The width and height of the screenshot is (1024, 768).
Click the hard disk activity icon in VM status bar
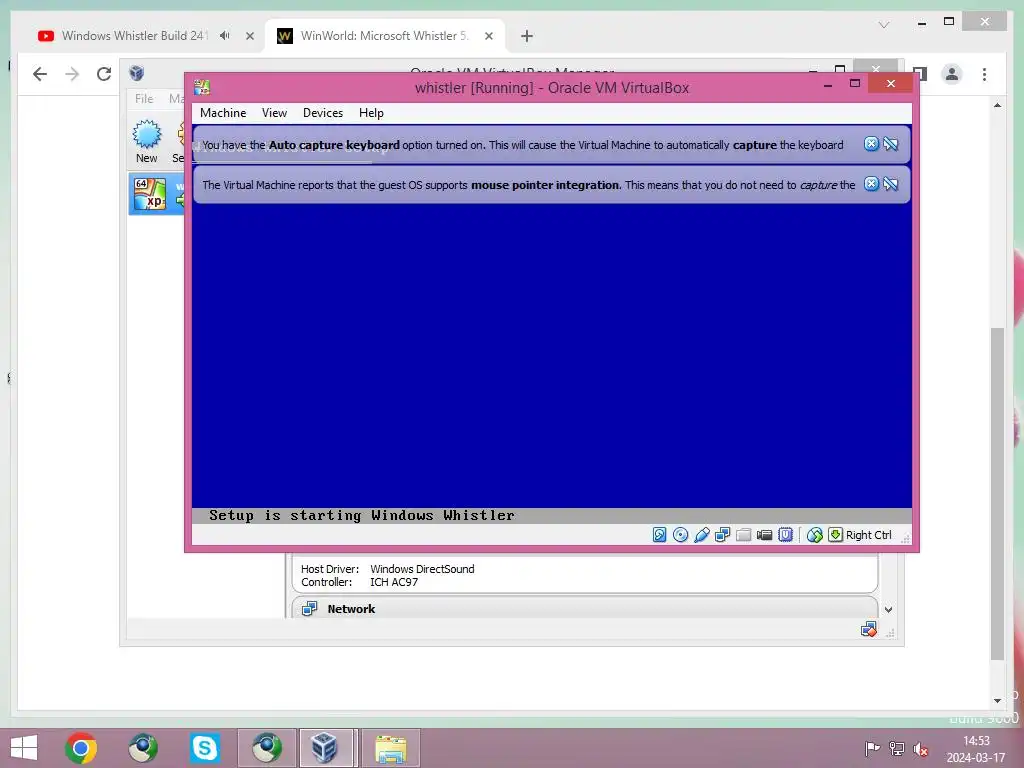tap(660, 535)
